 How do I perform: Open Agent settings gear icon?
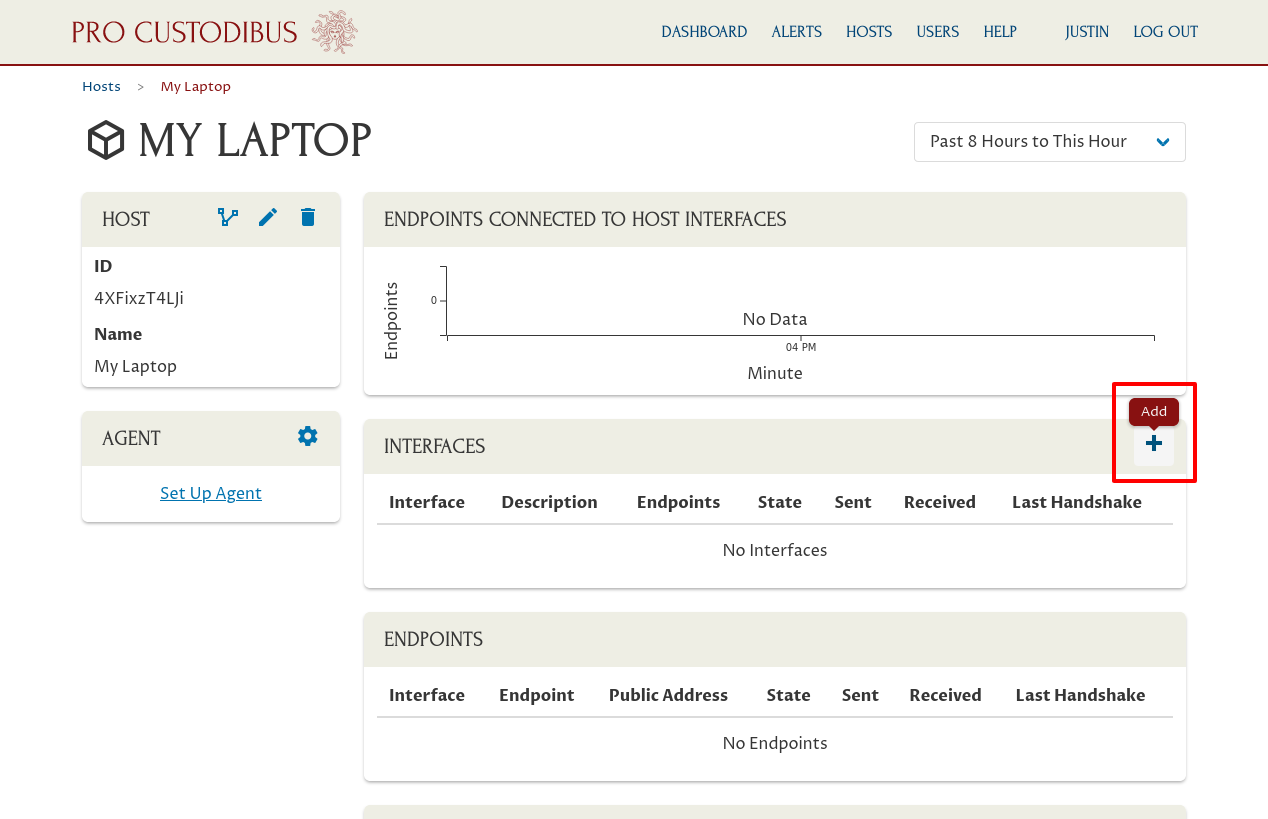coord(308,436)
